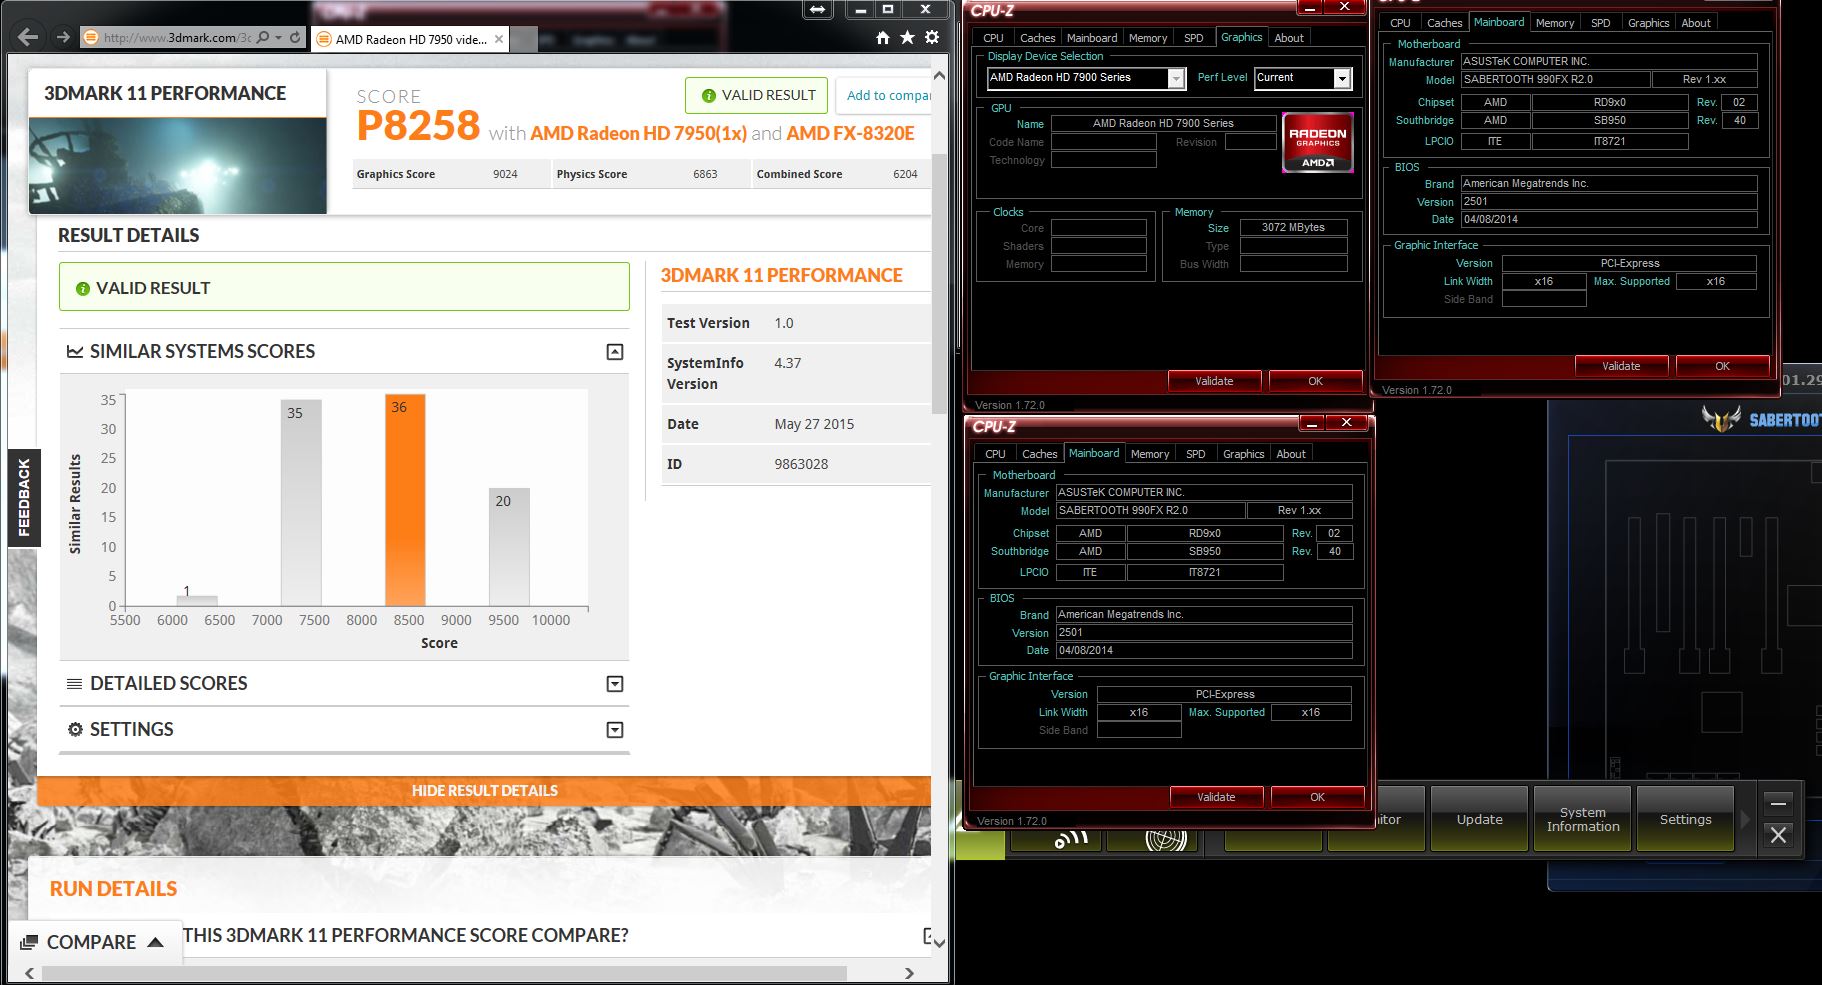The width and height of the screenshot is (1822, 985).
Task: Click the search magnifier in address bar
Action: pos(263,38)
